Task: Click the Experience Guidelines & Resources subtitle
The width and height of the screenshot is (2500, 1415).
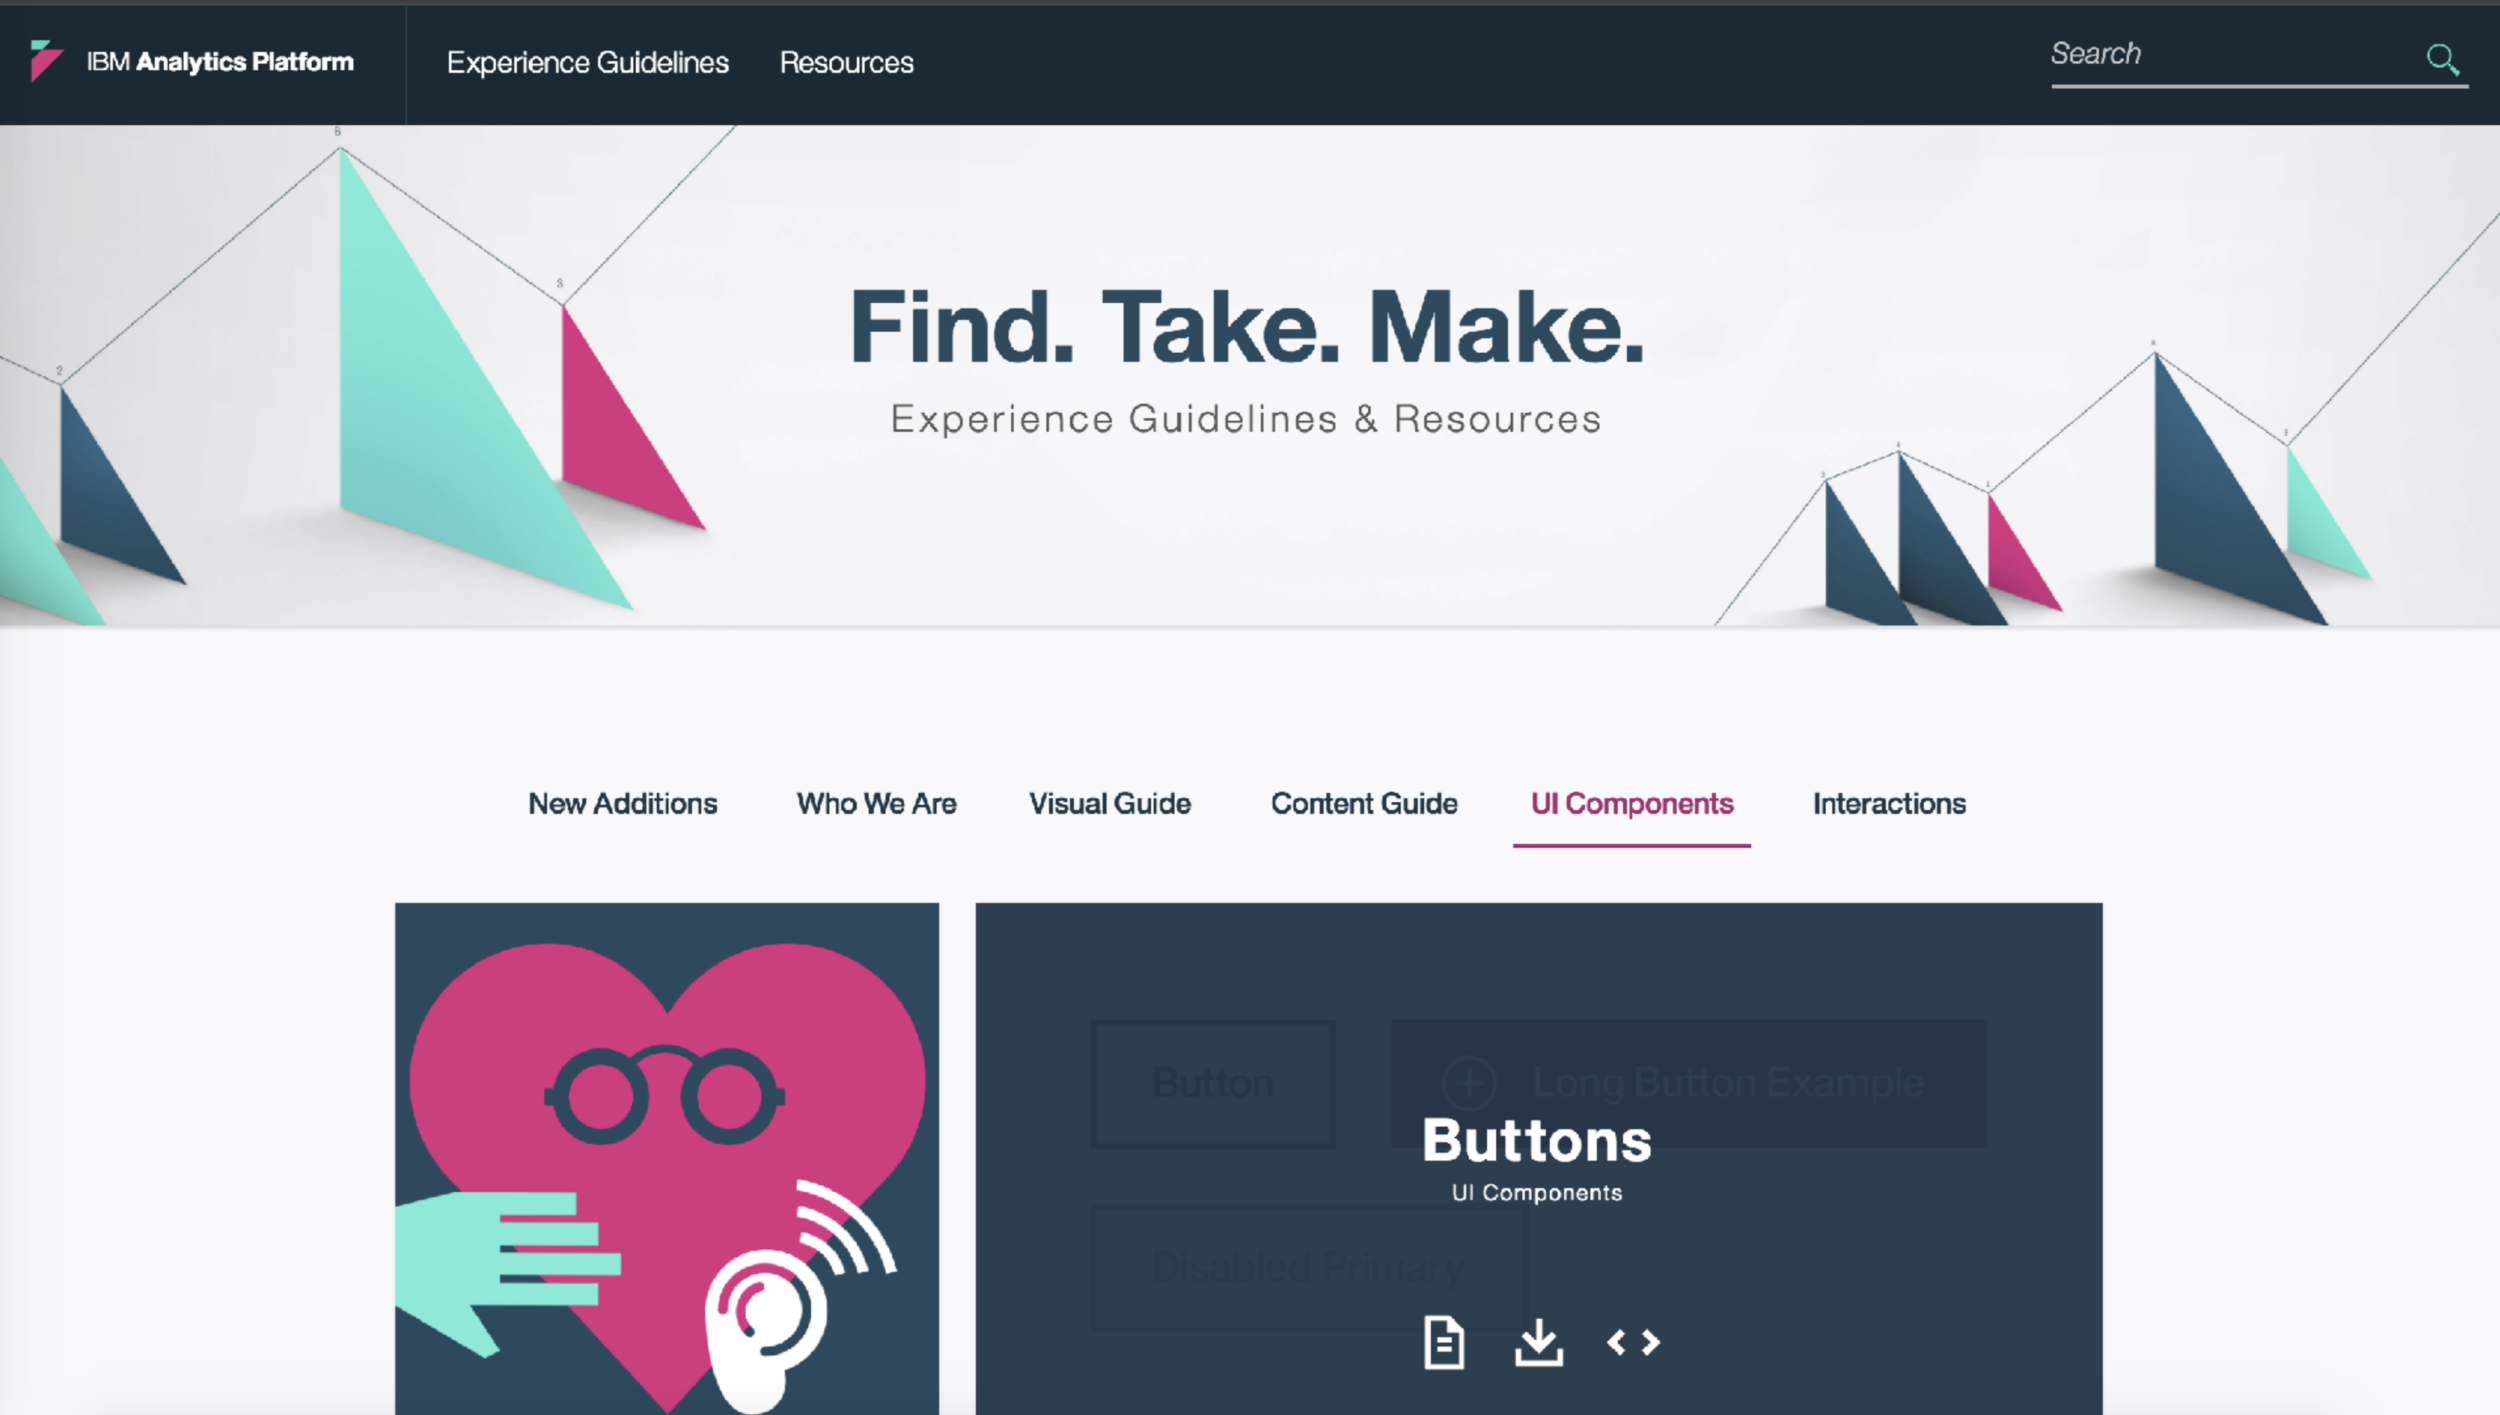Action: pyautogui.click(x=1246, y=419)
